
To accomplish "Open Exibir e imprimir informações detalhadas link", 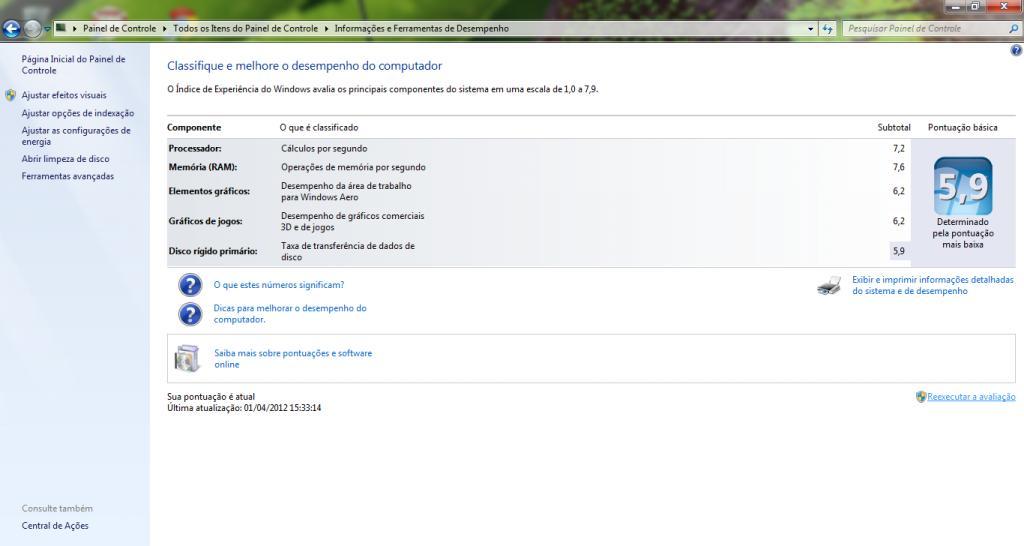I will [933, 285].
